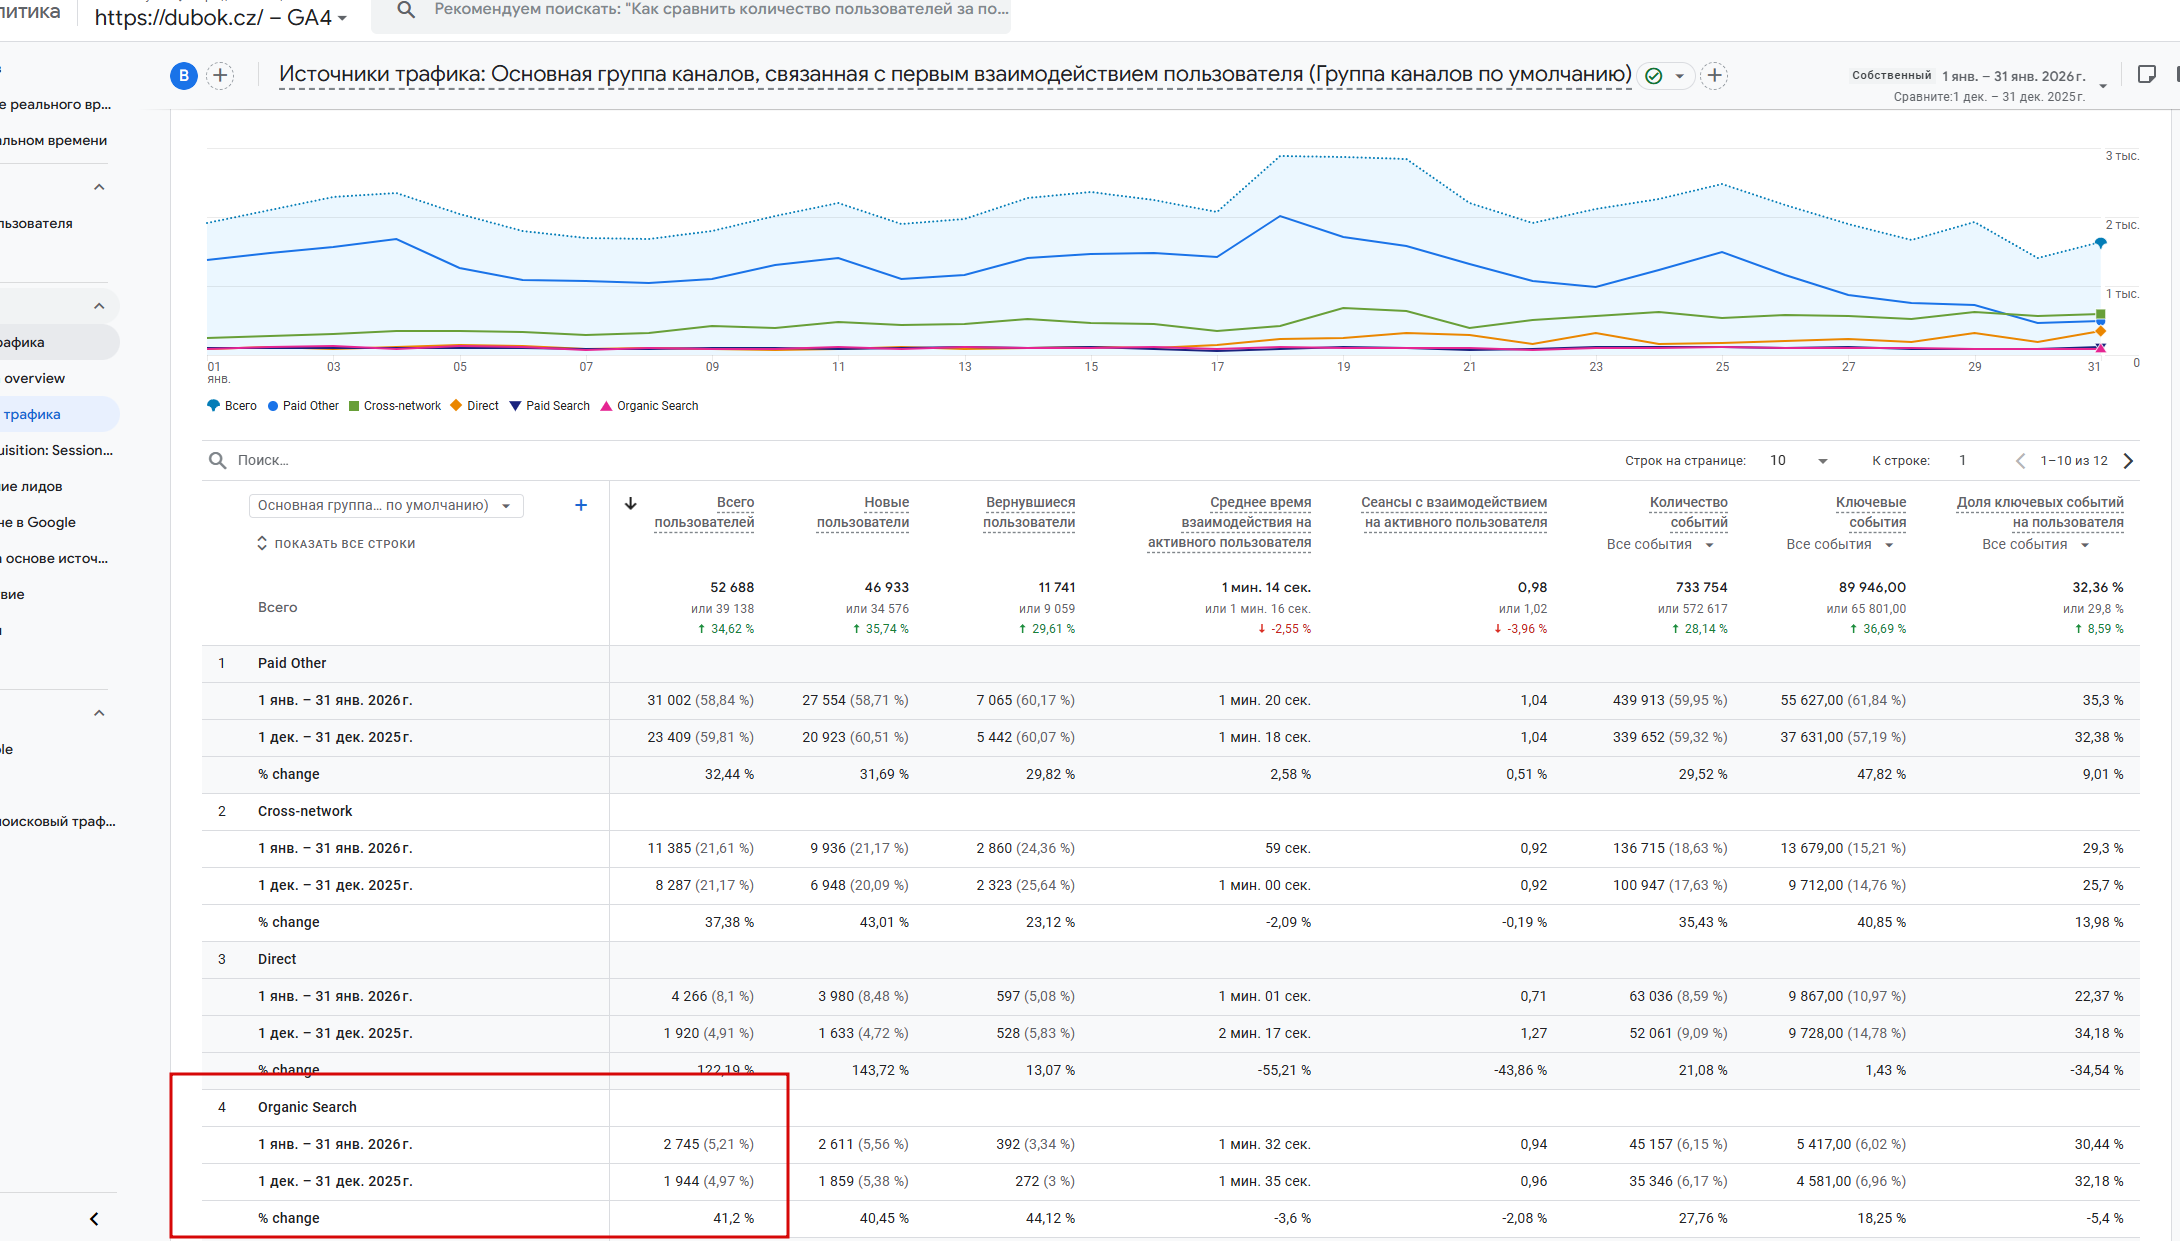This screenshot has width=2180, height=1241.
Task: Add comparison with plus icon beside B badge
Action: 220,76
